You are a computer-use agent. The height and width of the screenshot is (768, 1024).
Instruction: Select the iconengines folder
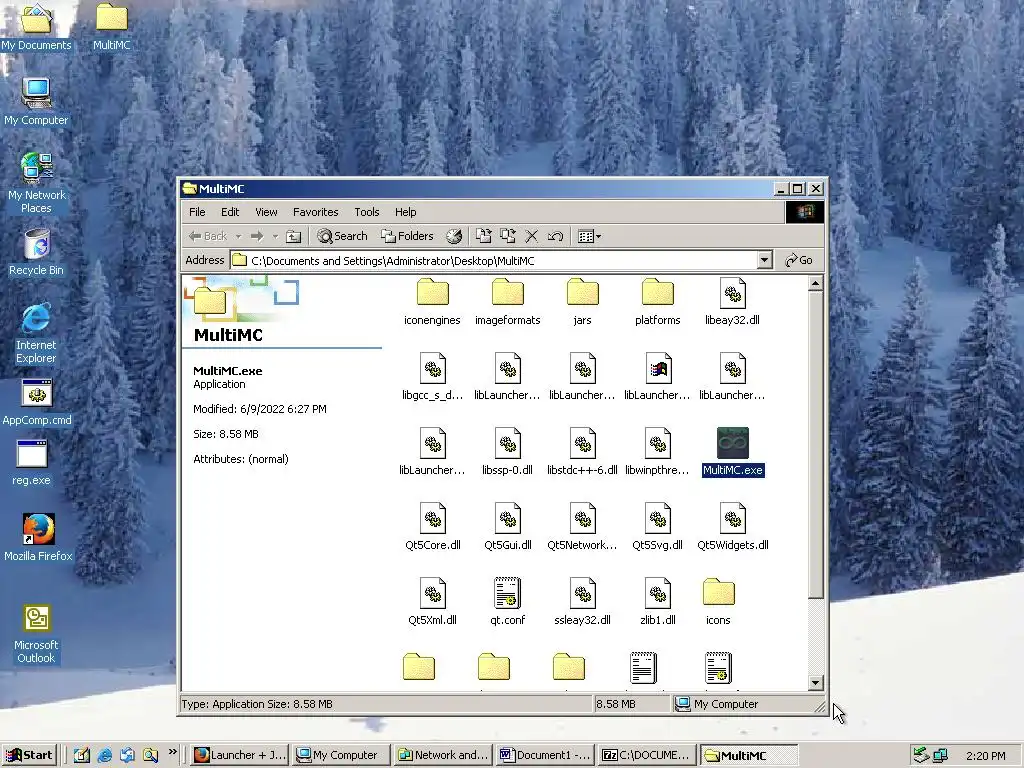[432, 302]
